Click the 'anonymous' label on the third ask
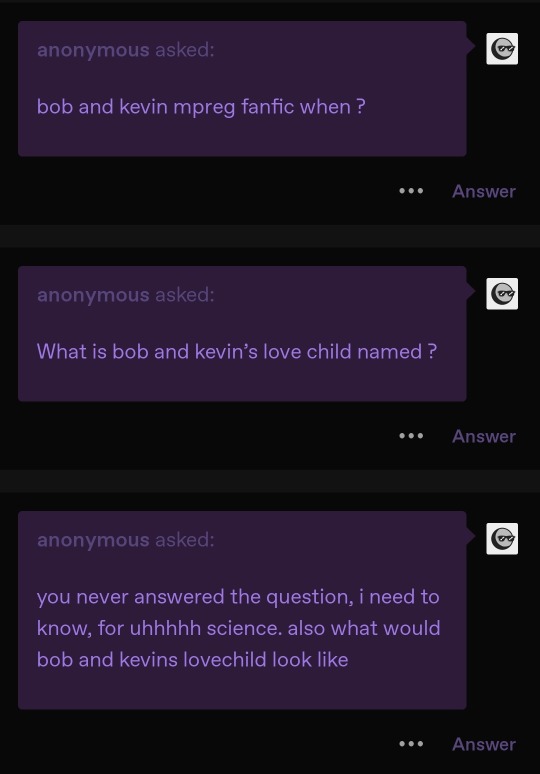 tap(93, 540)
